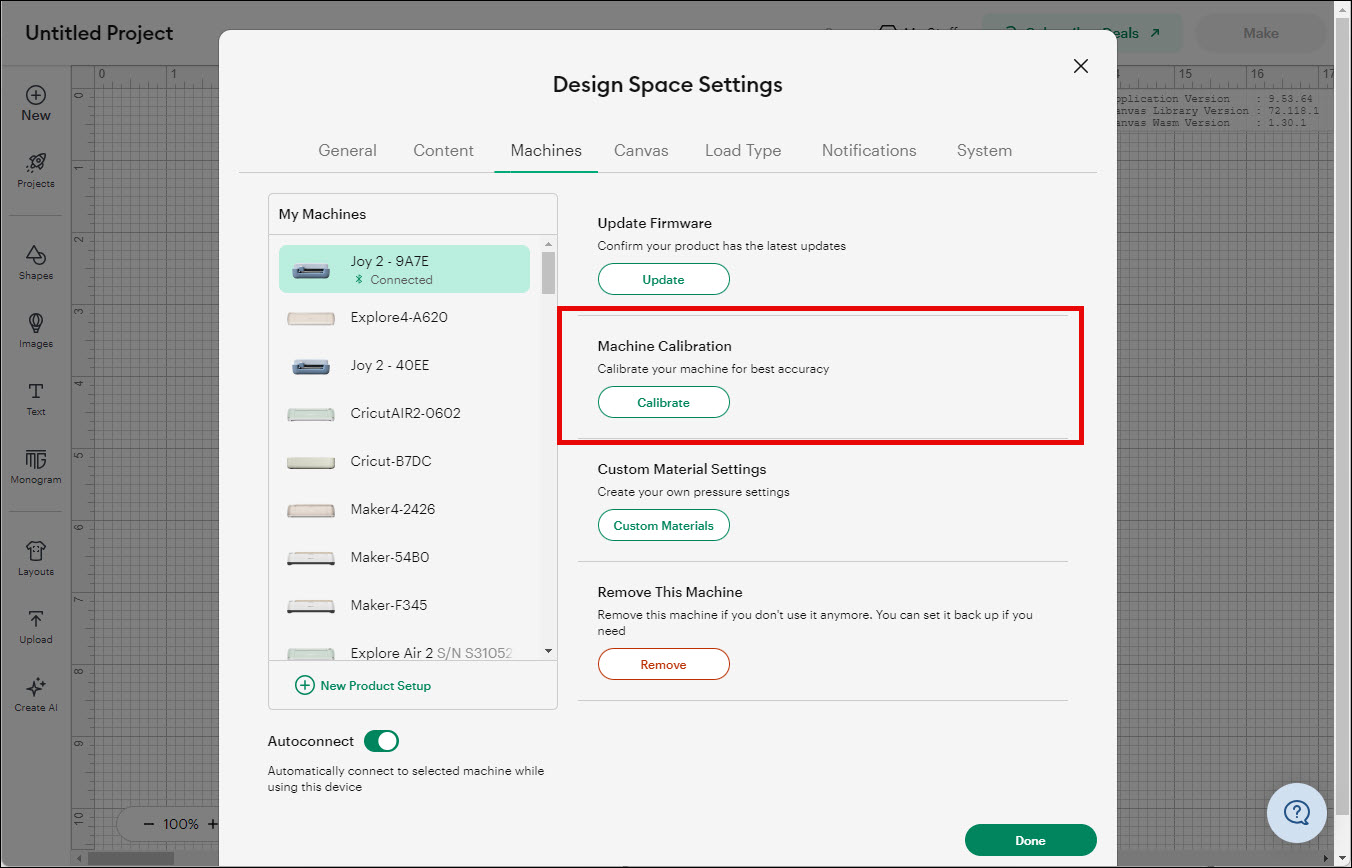Switch to the General settings tab
The image size is (1352, 868).
point(347,150)
